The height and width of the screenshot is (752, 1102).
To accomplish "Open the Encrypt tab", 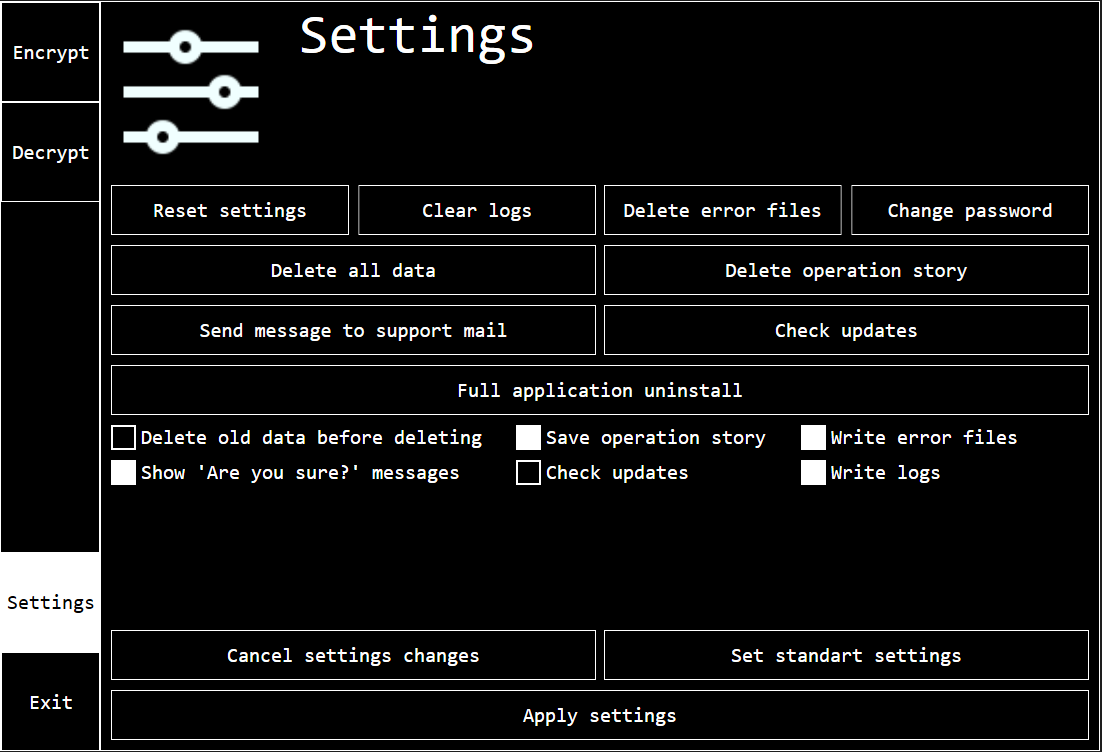I will 51,52.
